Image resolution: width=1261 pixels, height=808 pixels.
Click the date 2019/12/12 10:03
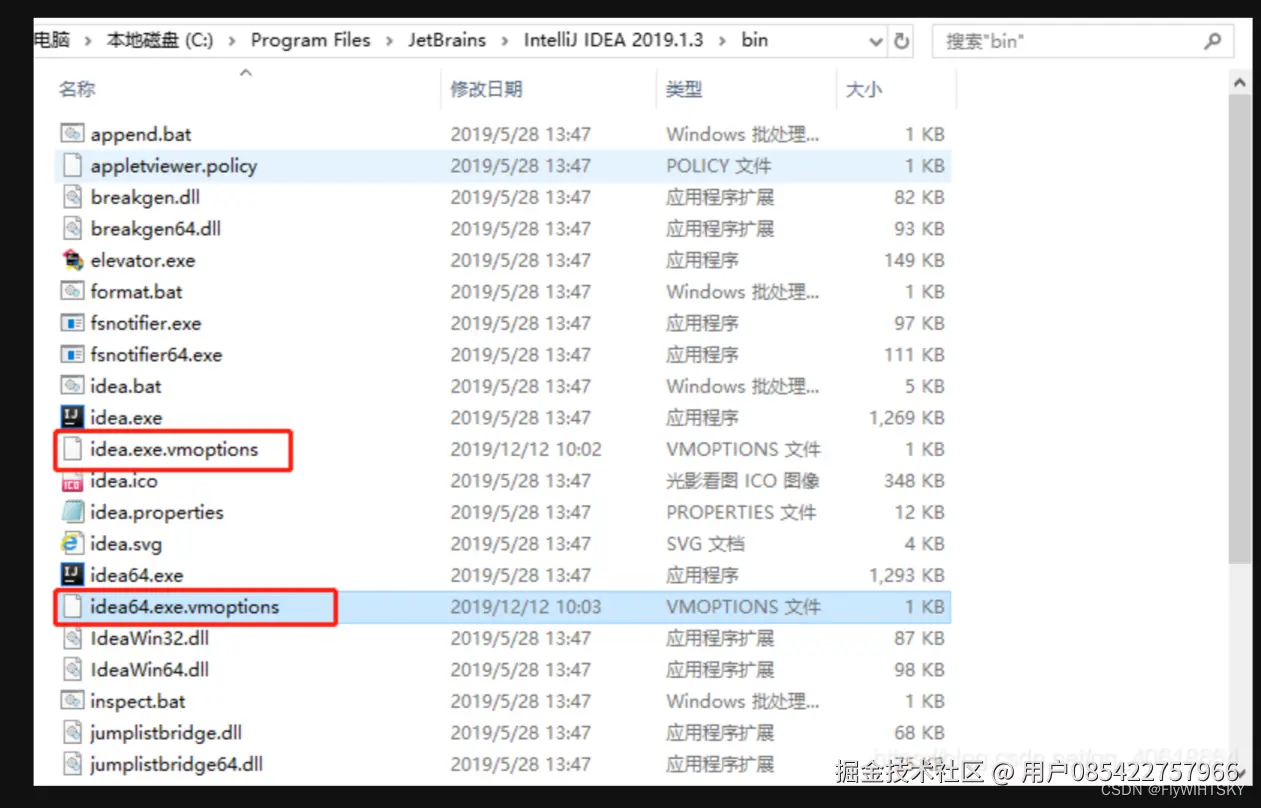pyautogui.click(x=526, y=607)
